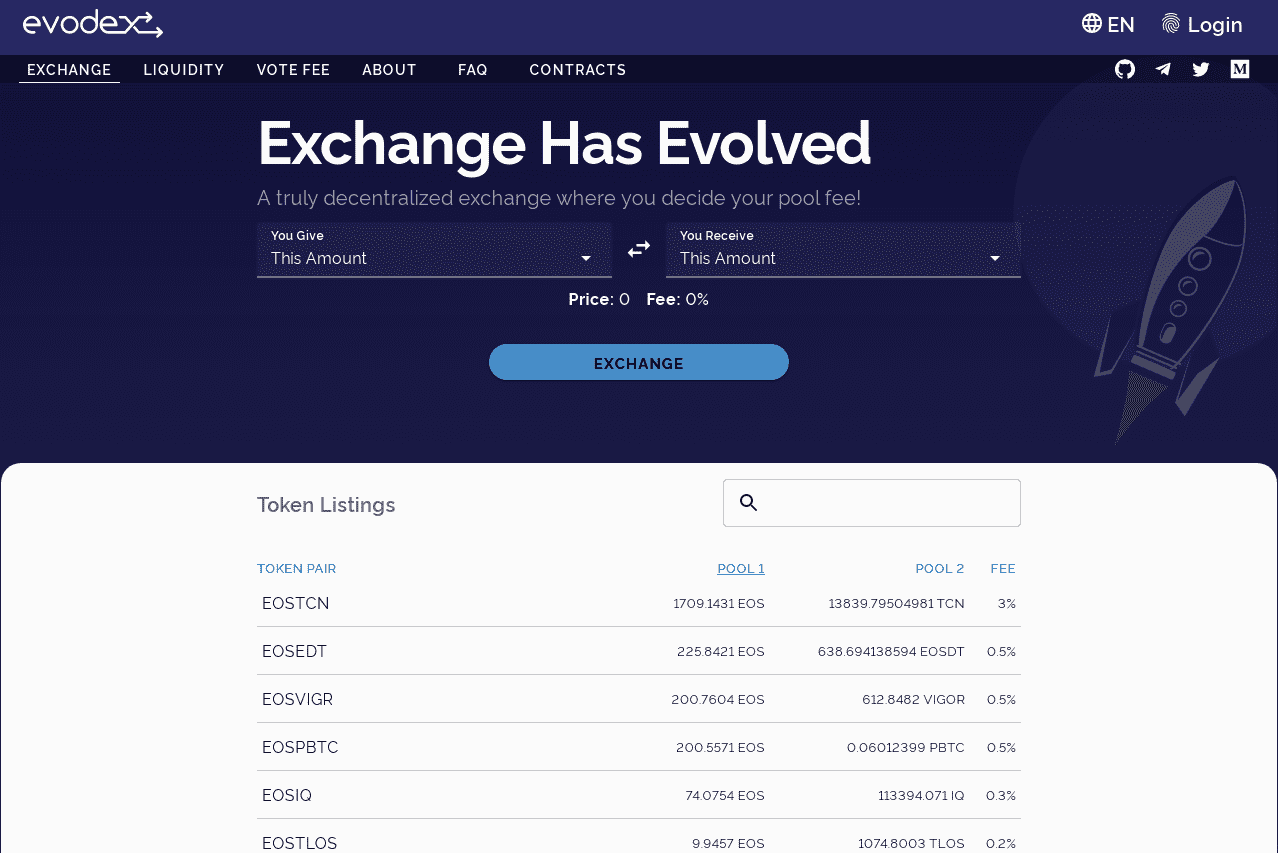Viewport: 1280px width, 853px height.
Task: Switch to the EXCHANGE tab
Action: 69,70
